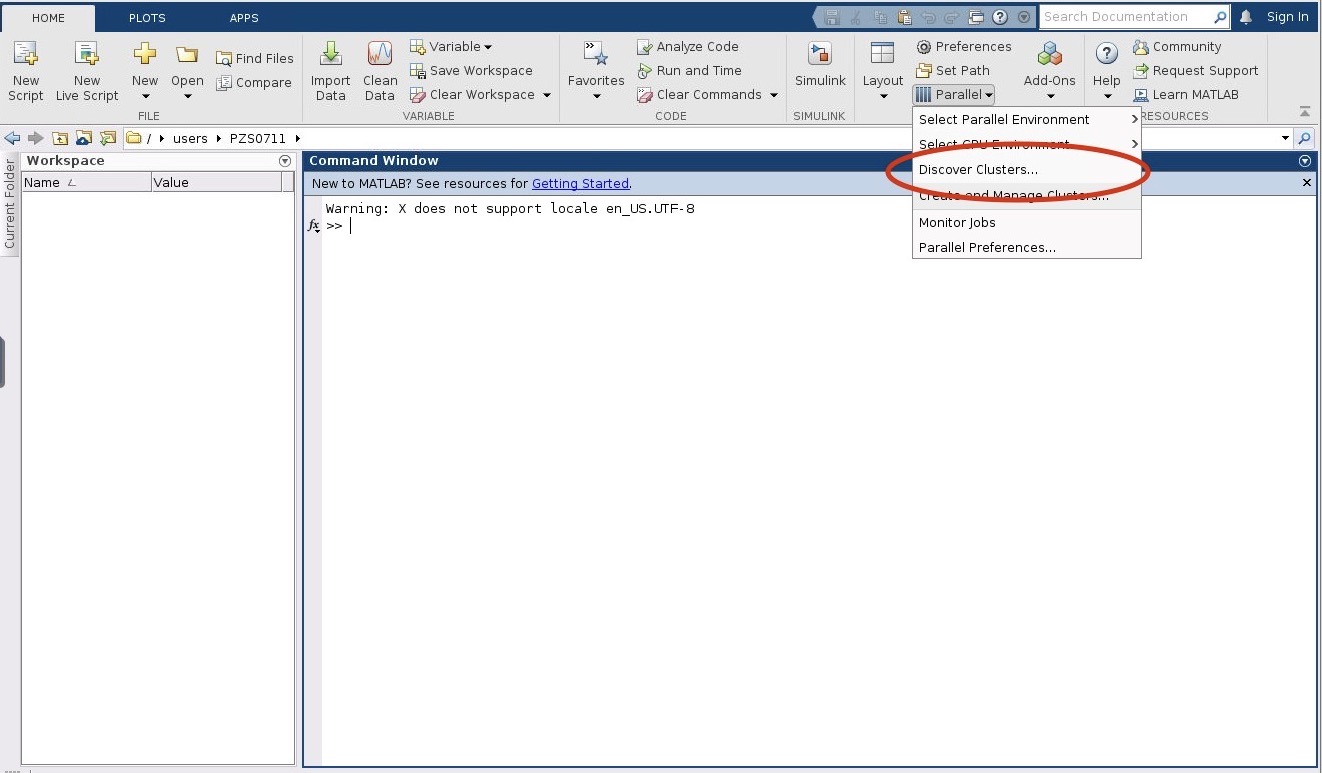Open the Add-Ons dropdown
This screenshot has width=1322, height=773.
tap(1050, 71)
